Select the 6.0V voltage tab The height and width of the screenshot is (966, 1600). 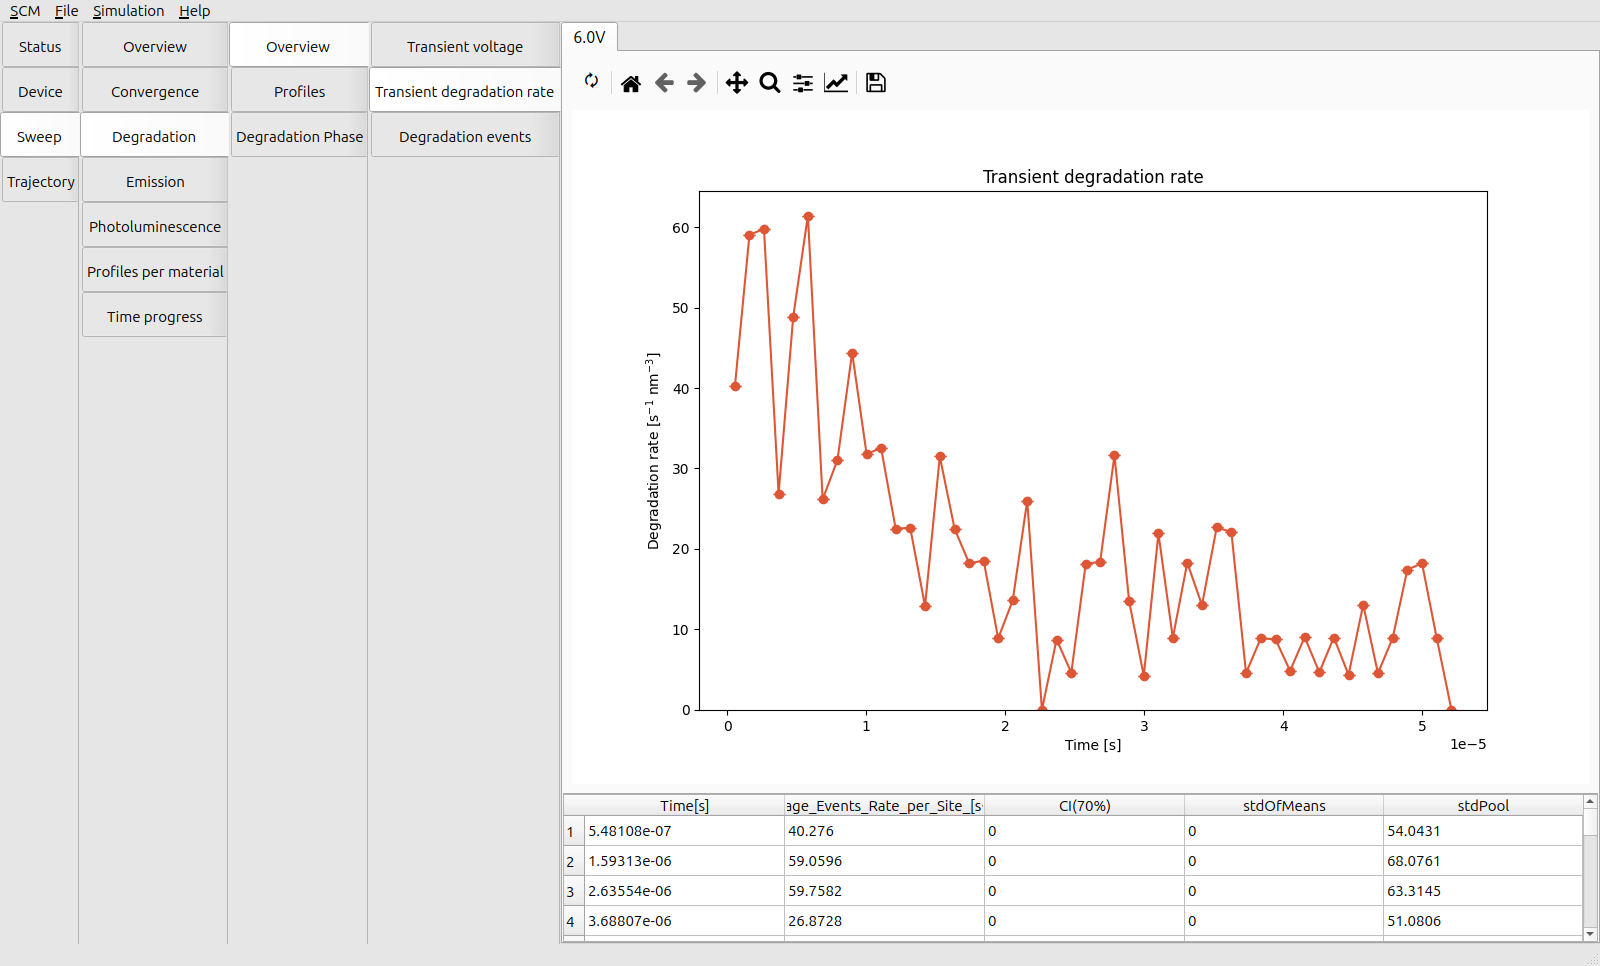[x=589, y=37]
